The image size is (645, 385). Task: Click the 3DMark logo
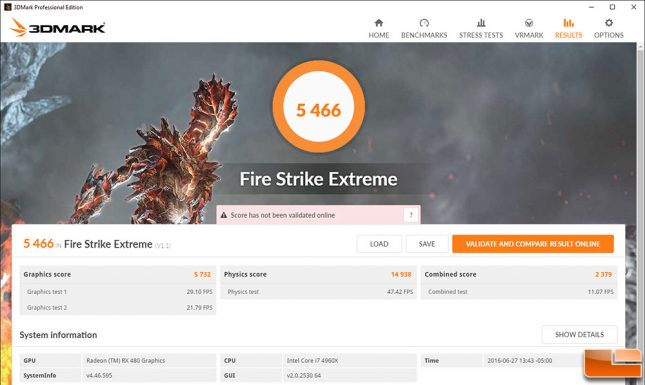coord(58,27)
